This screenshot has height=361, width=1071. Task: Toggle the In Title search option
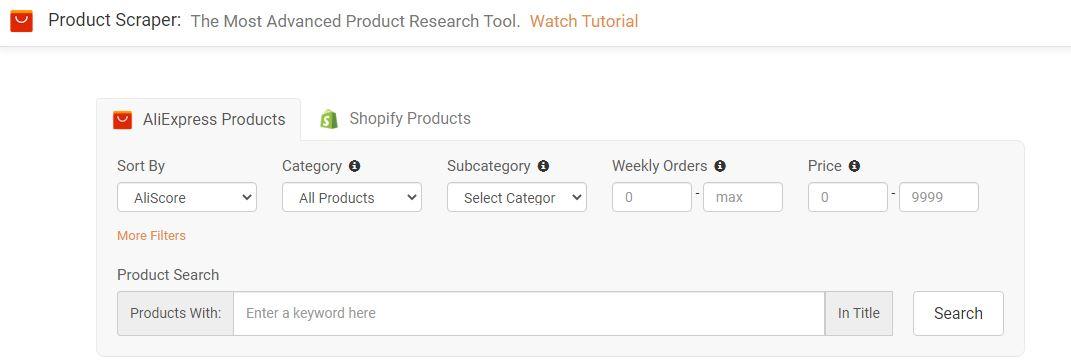pyautogui.click(x=859, y=313)
